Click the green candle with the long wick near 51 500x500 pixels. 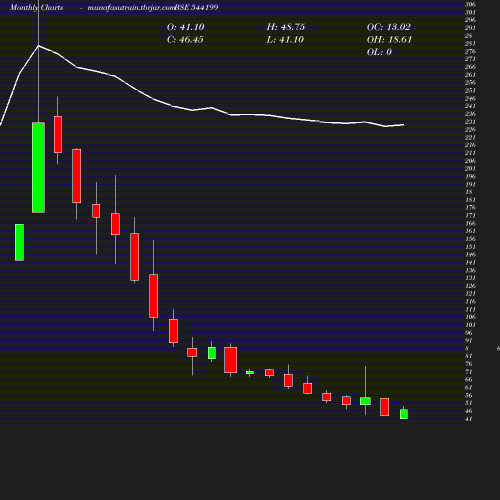pos(365,401)
